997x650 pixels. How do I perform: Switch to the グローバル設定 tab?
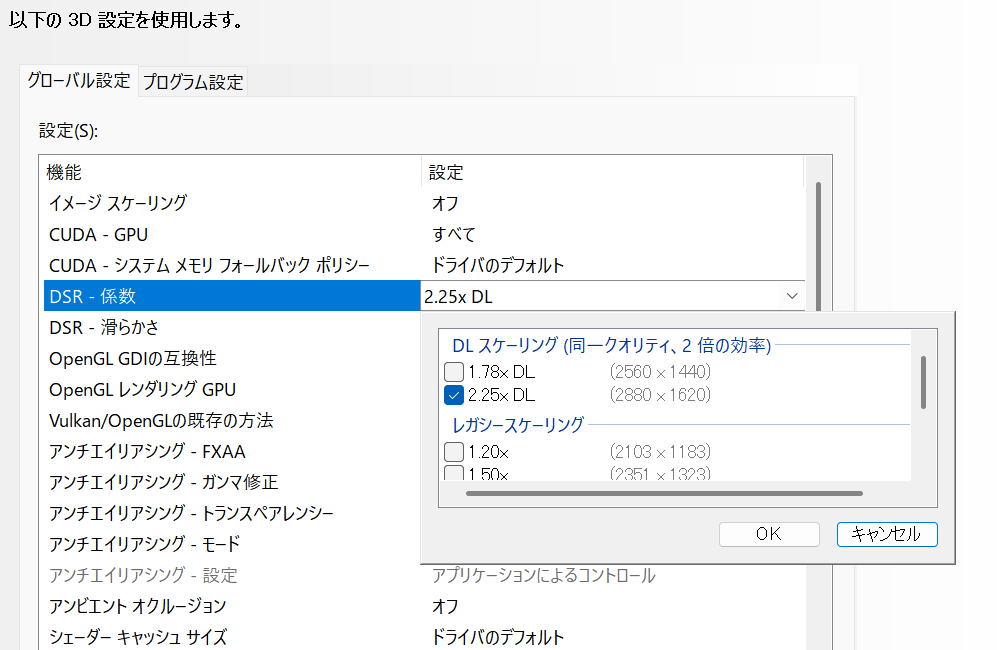click(x=78, y=81)
